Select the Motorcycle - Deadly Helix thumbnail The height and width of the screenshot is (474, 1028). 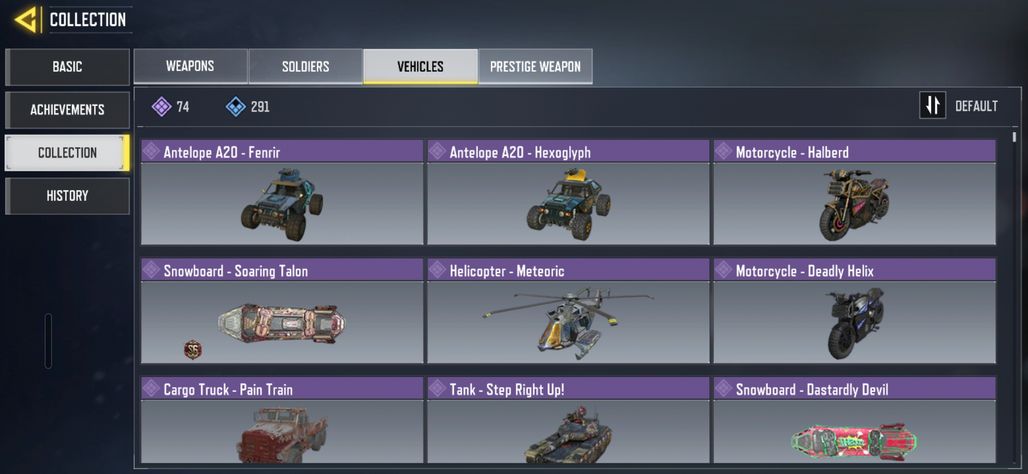coord(854,322)
